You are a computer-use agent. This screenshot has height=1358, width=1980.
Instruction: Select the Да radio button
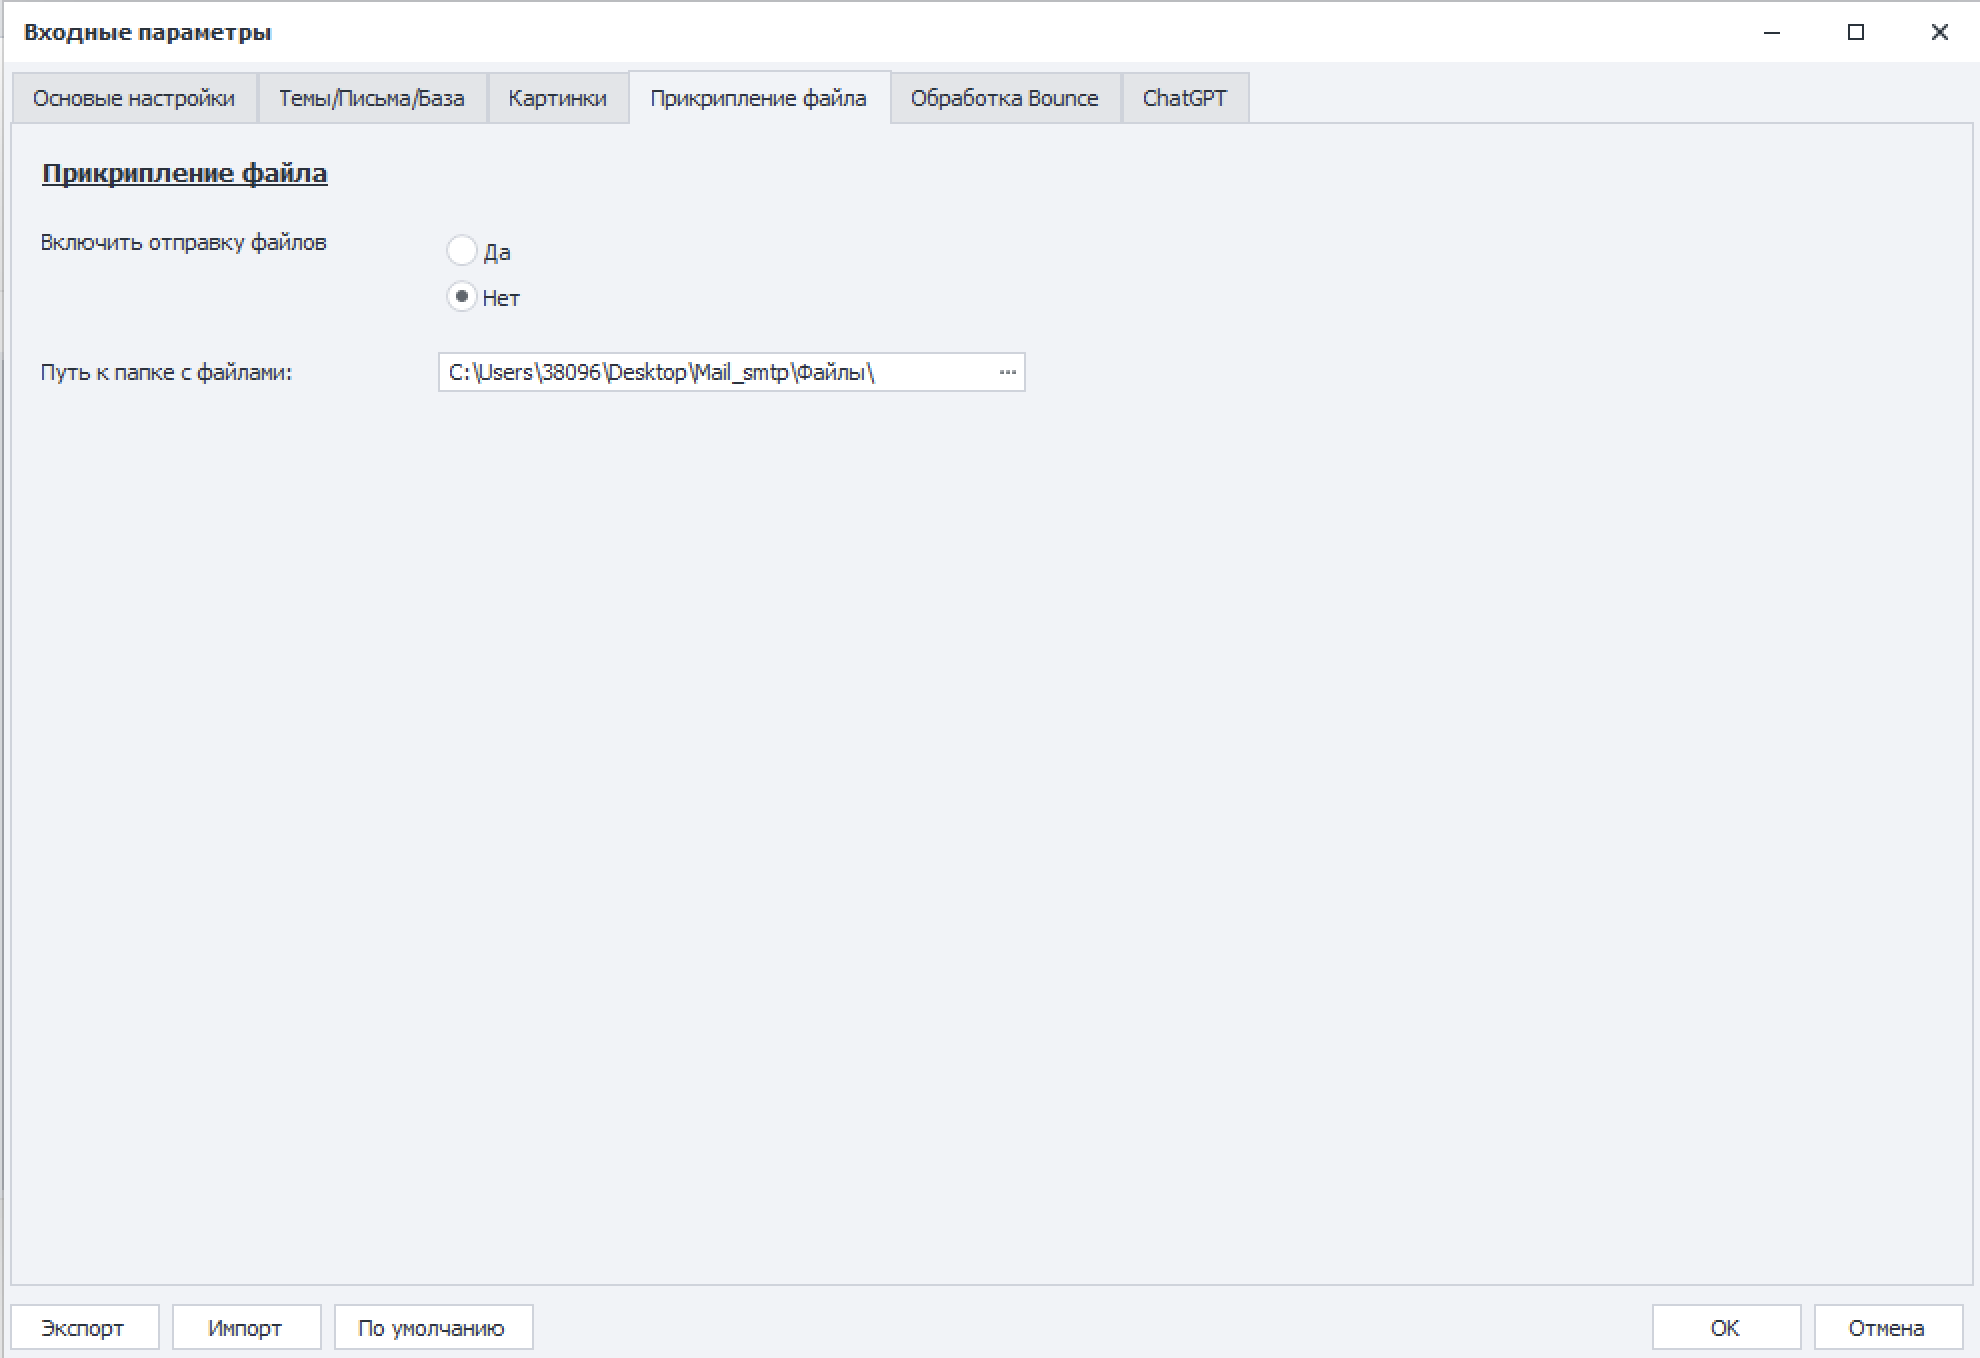461,251
